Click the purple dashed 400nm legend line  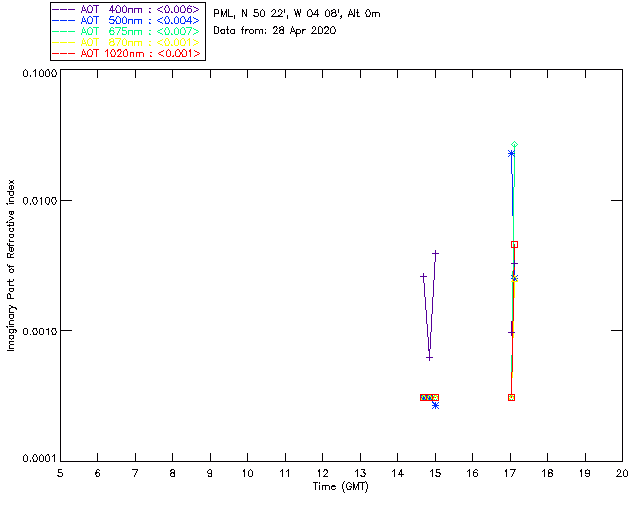pyautogui.click(x=64, y=10)
